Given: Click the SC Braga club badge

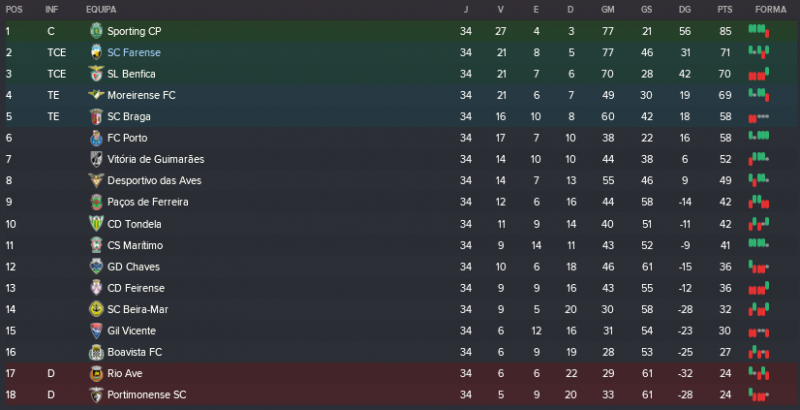Looking at the screenshot, I should click(97, 117).
